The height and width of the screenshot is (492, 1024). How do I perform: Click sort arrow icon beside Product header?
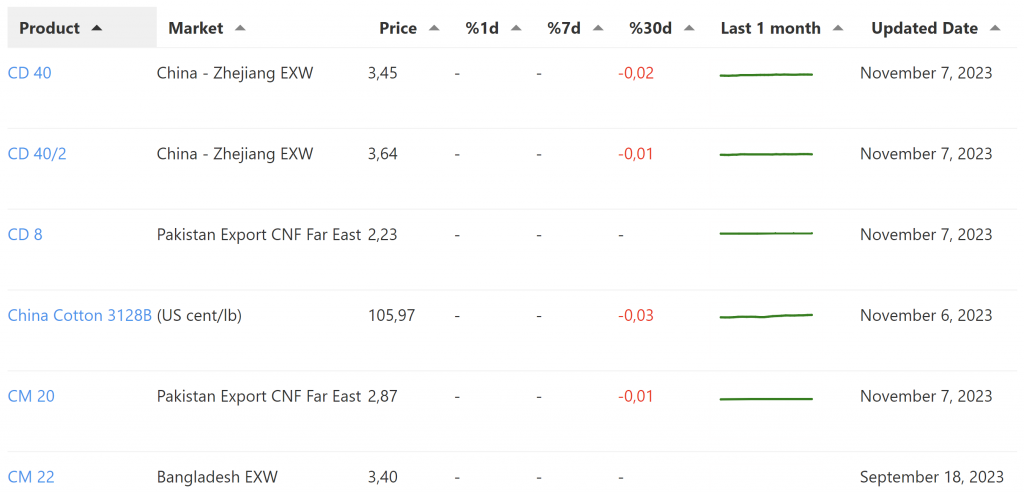click(96, 28)
